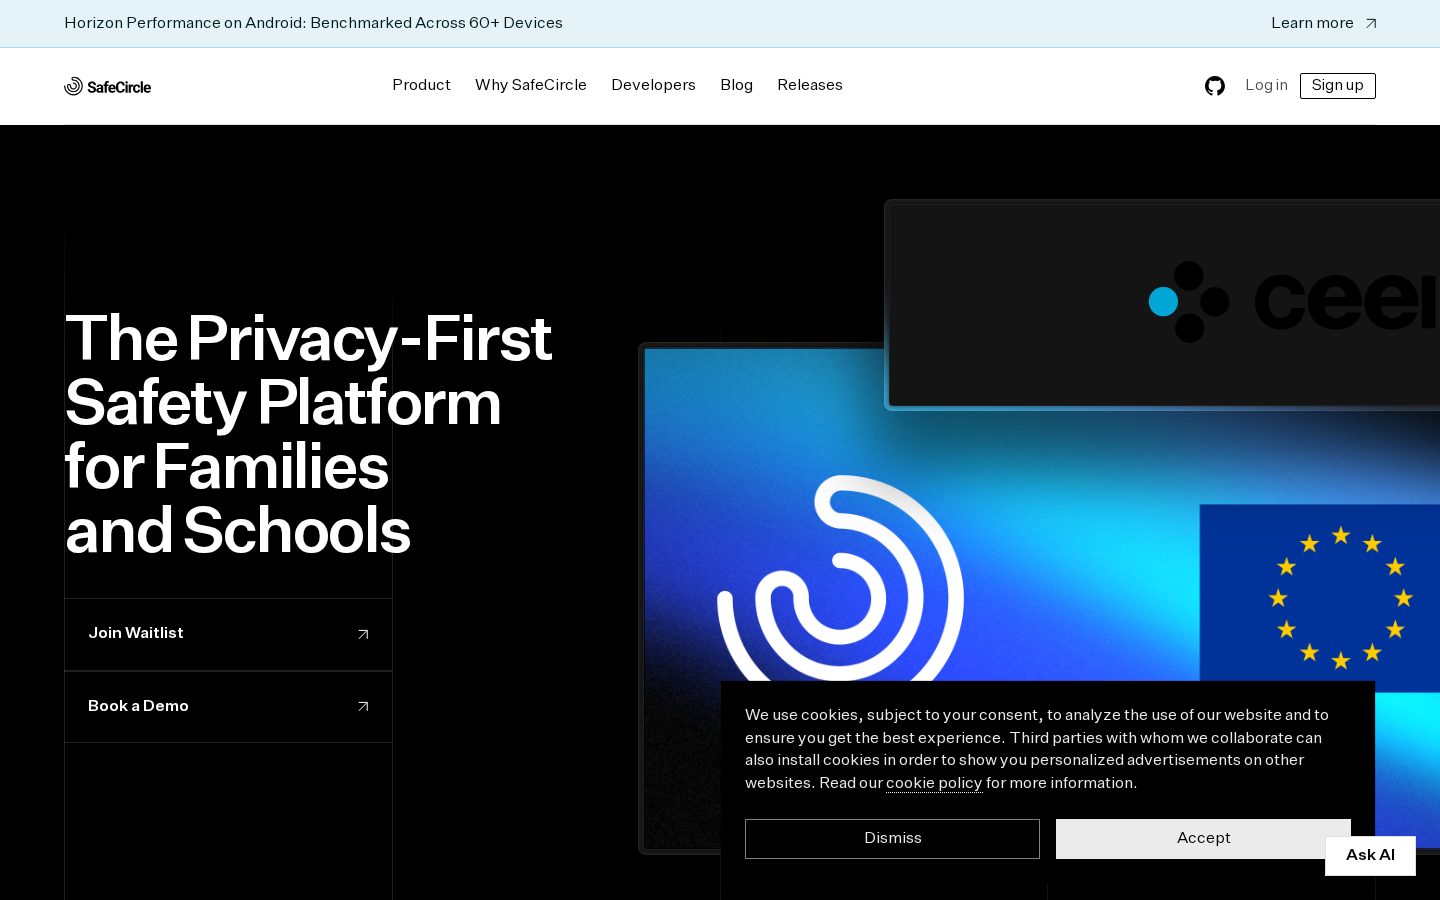Click Book a Demo
Screen dimensions: 1440x900
point(228,706)
